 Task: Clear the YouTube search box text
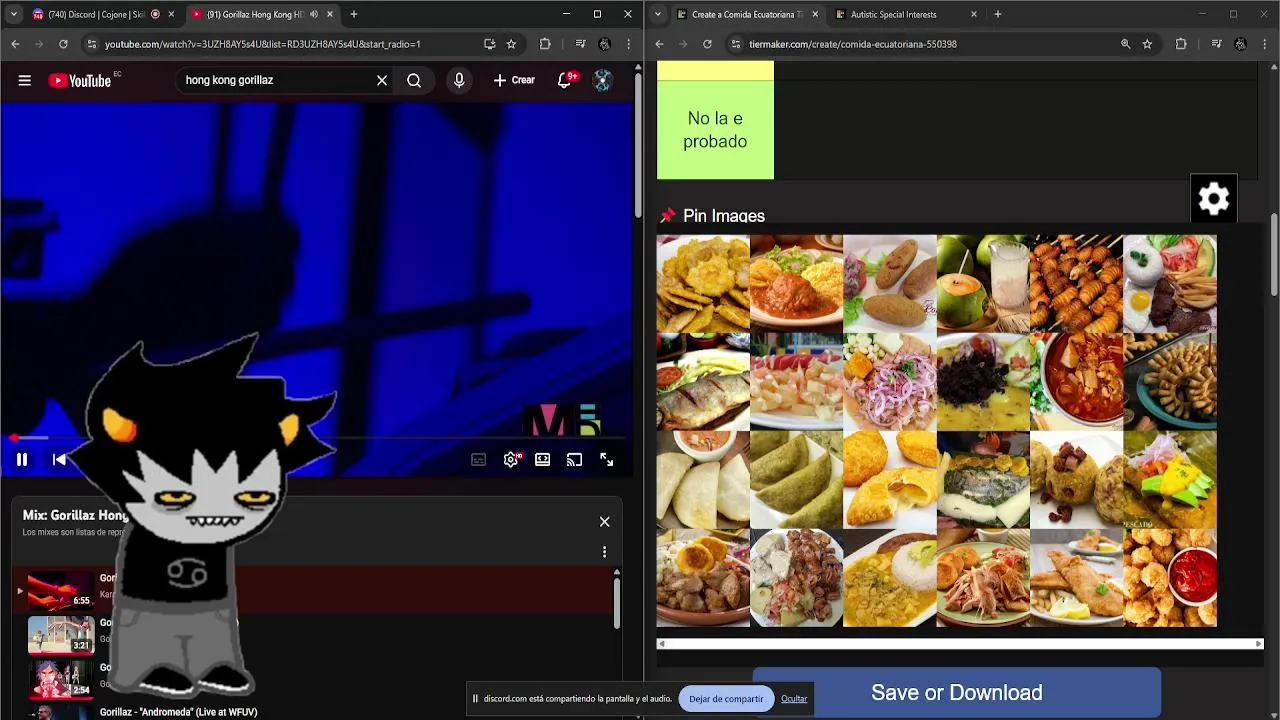382,81
